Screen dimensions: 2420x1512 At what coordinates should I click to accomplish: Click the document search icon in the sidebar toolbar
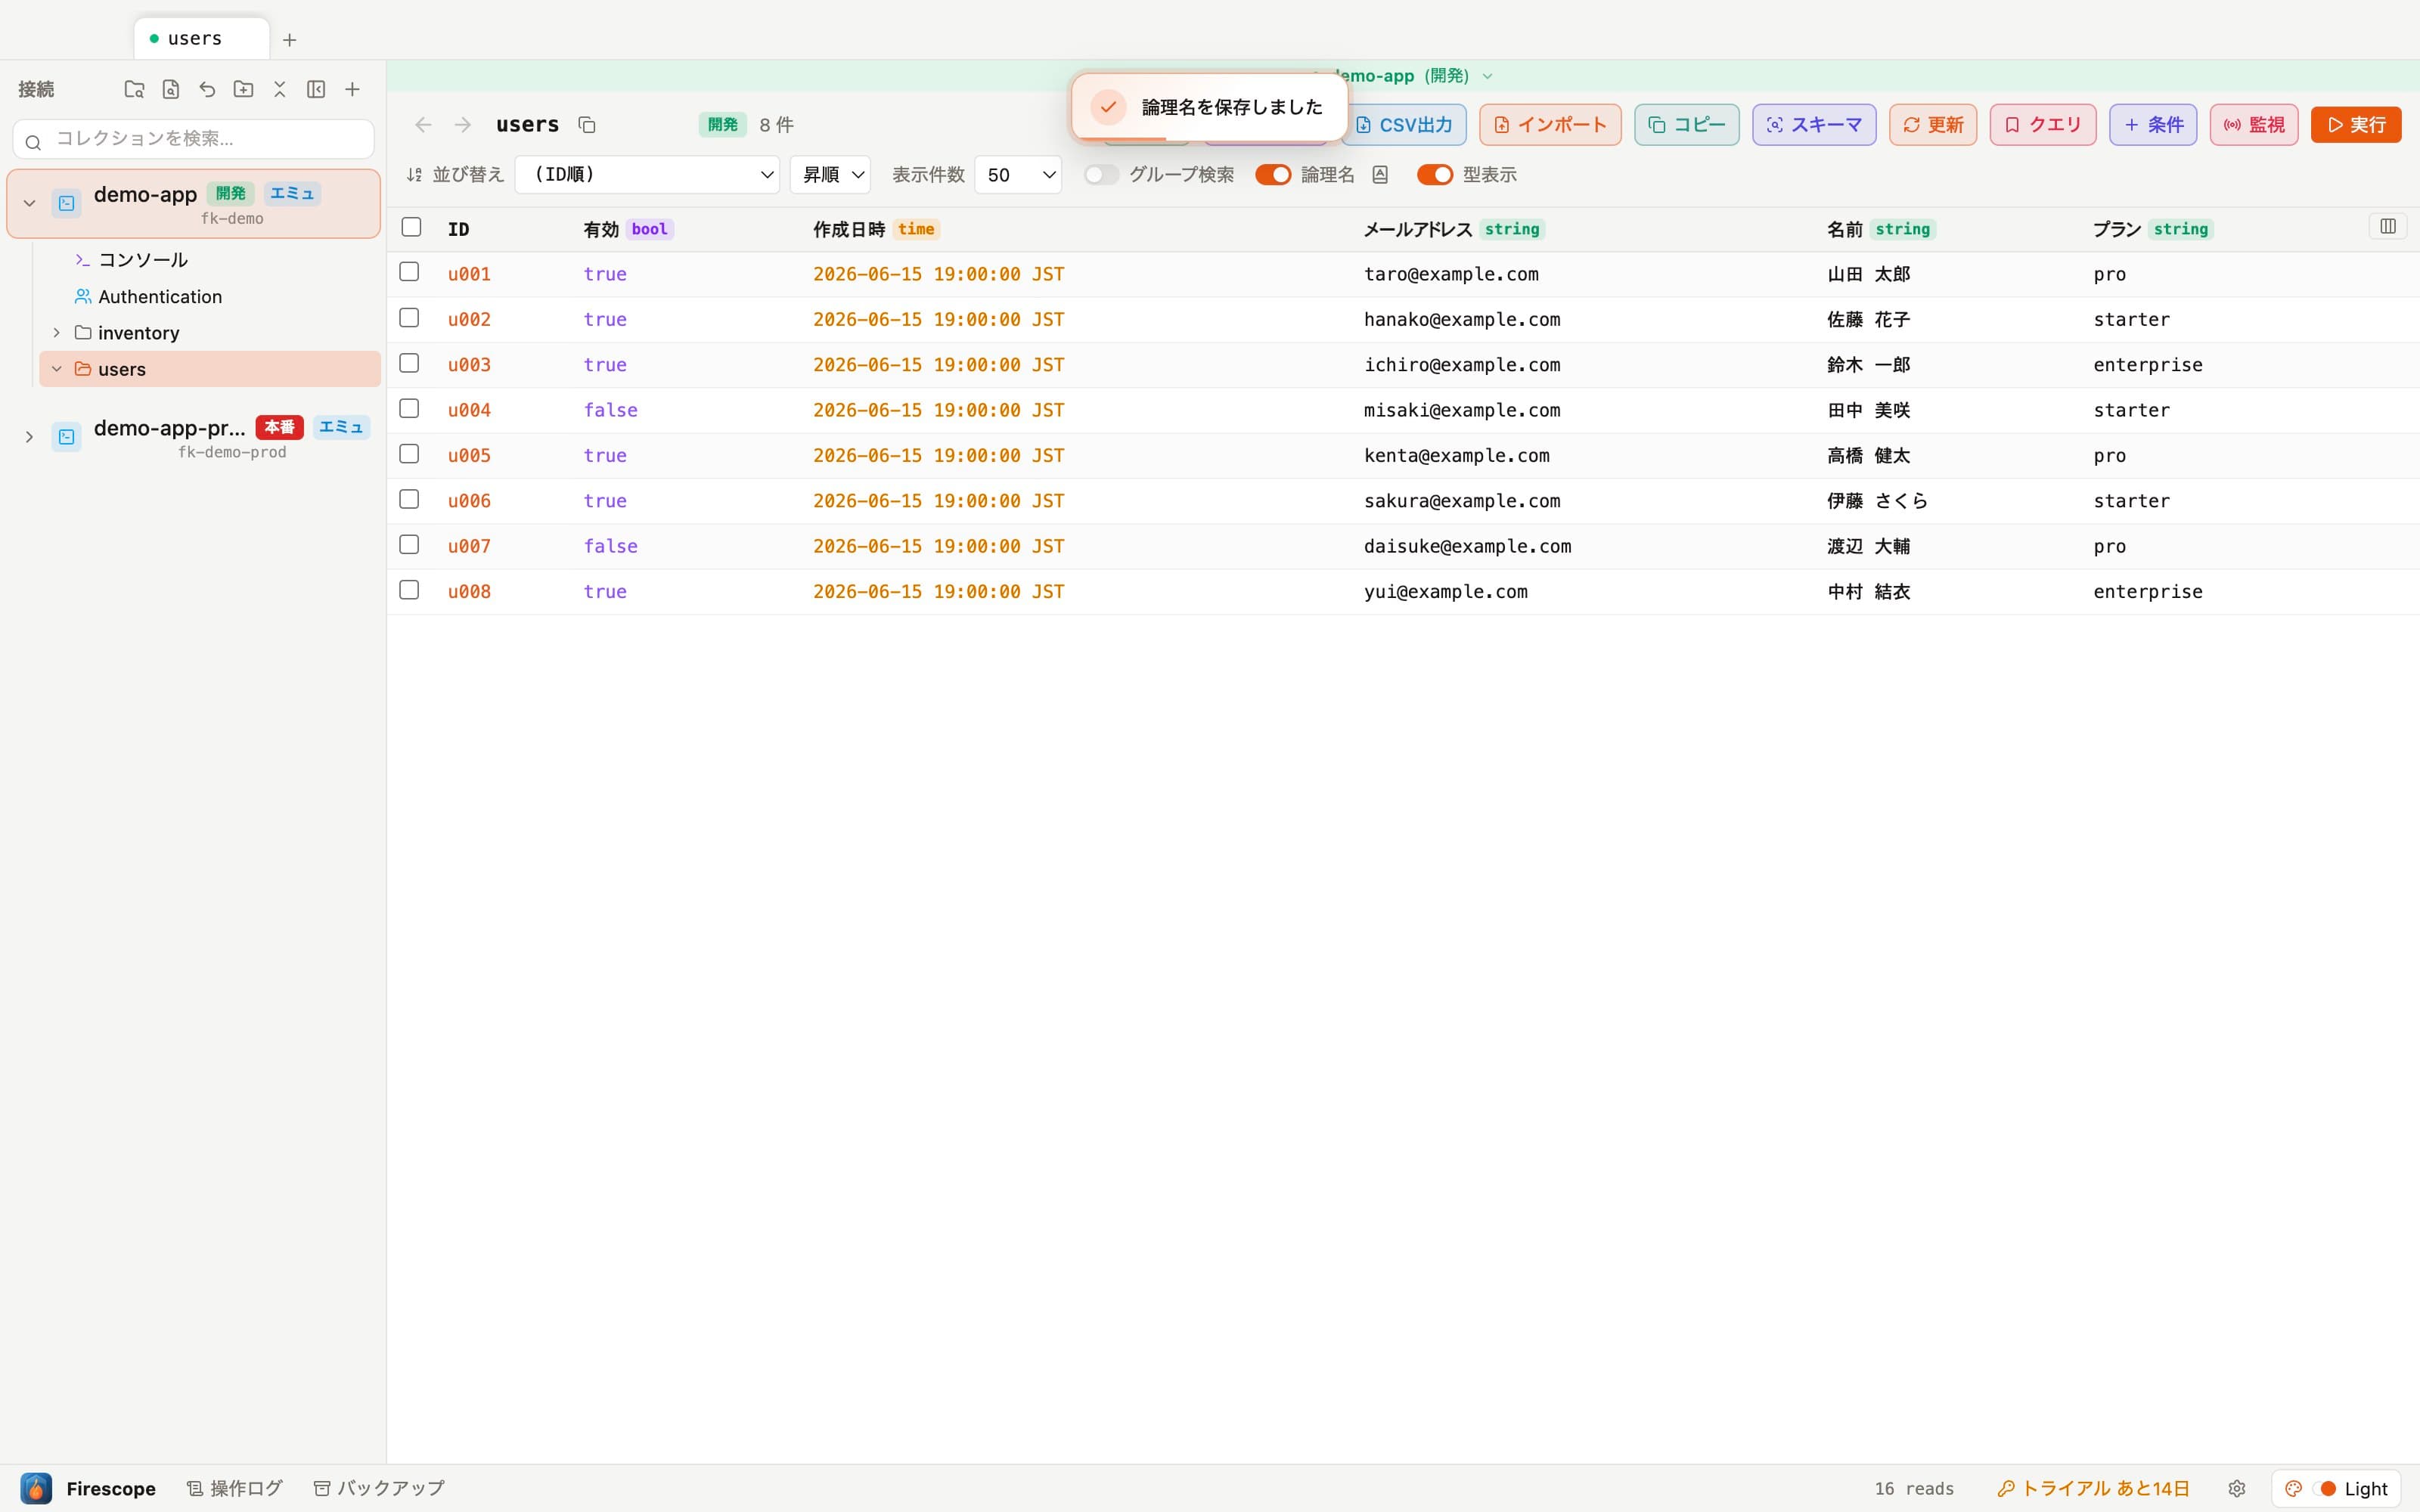pyautogui.click(x=171, y=89)
